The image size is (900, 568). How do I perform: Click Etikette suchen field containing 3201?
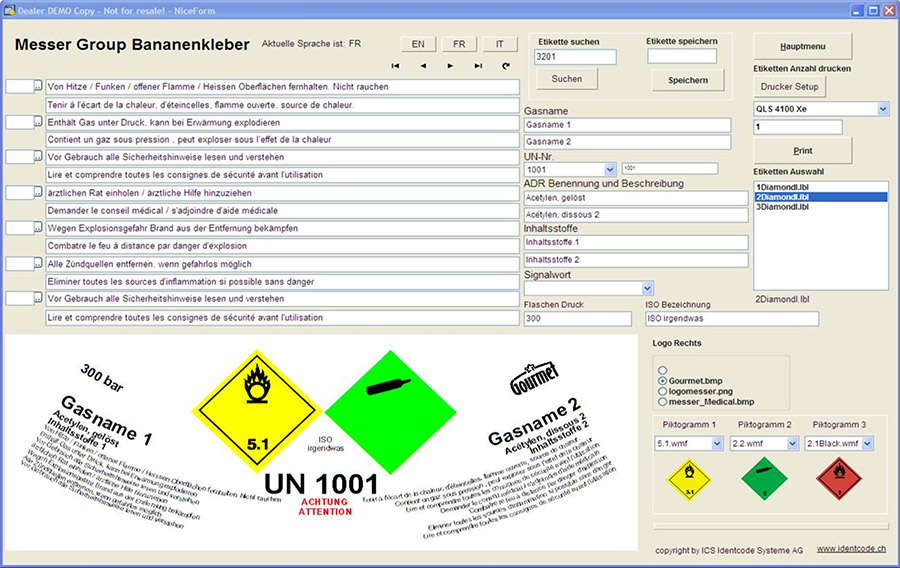[x=575, y=57]
